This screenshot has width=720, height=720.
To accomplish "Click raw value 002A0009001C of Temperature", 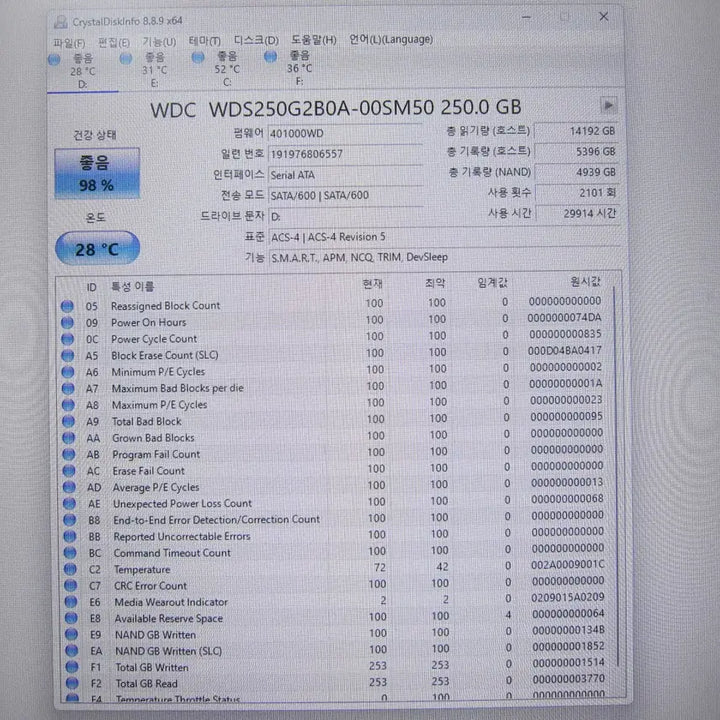I will tap(568, 565).
